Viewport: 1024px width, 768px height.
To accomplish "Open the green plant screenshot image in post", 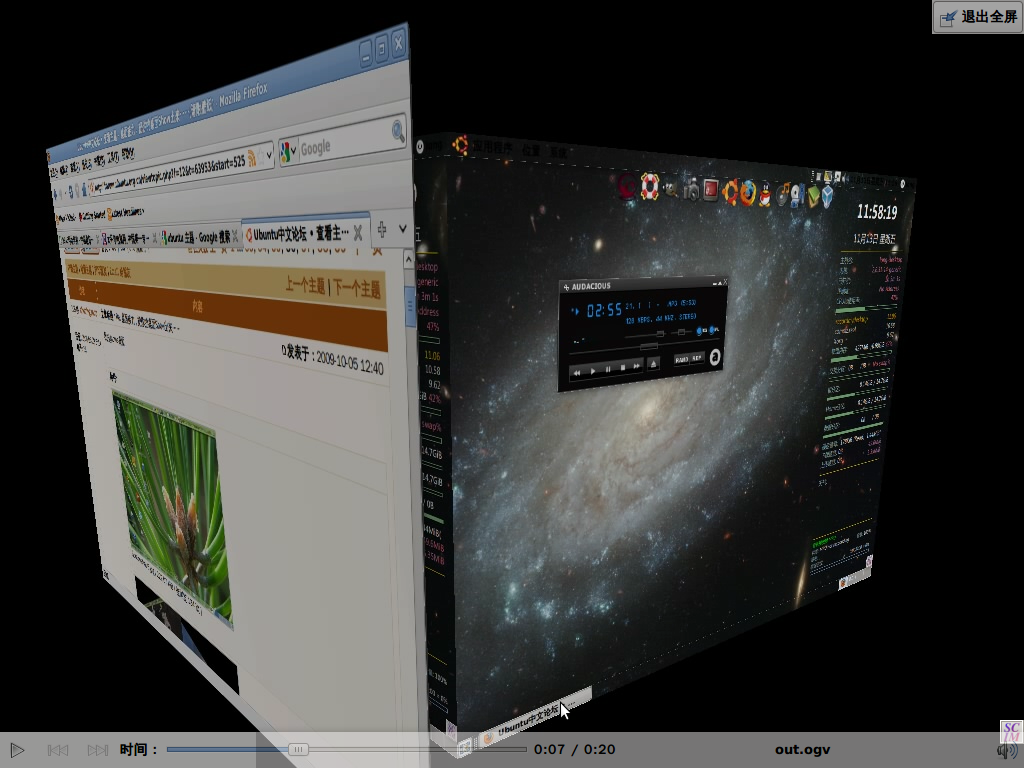I will tap(174, 507).
